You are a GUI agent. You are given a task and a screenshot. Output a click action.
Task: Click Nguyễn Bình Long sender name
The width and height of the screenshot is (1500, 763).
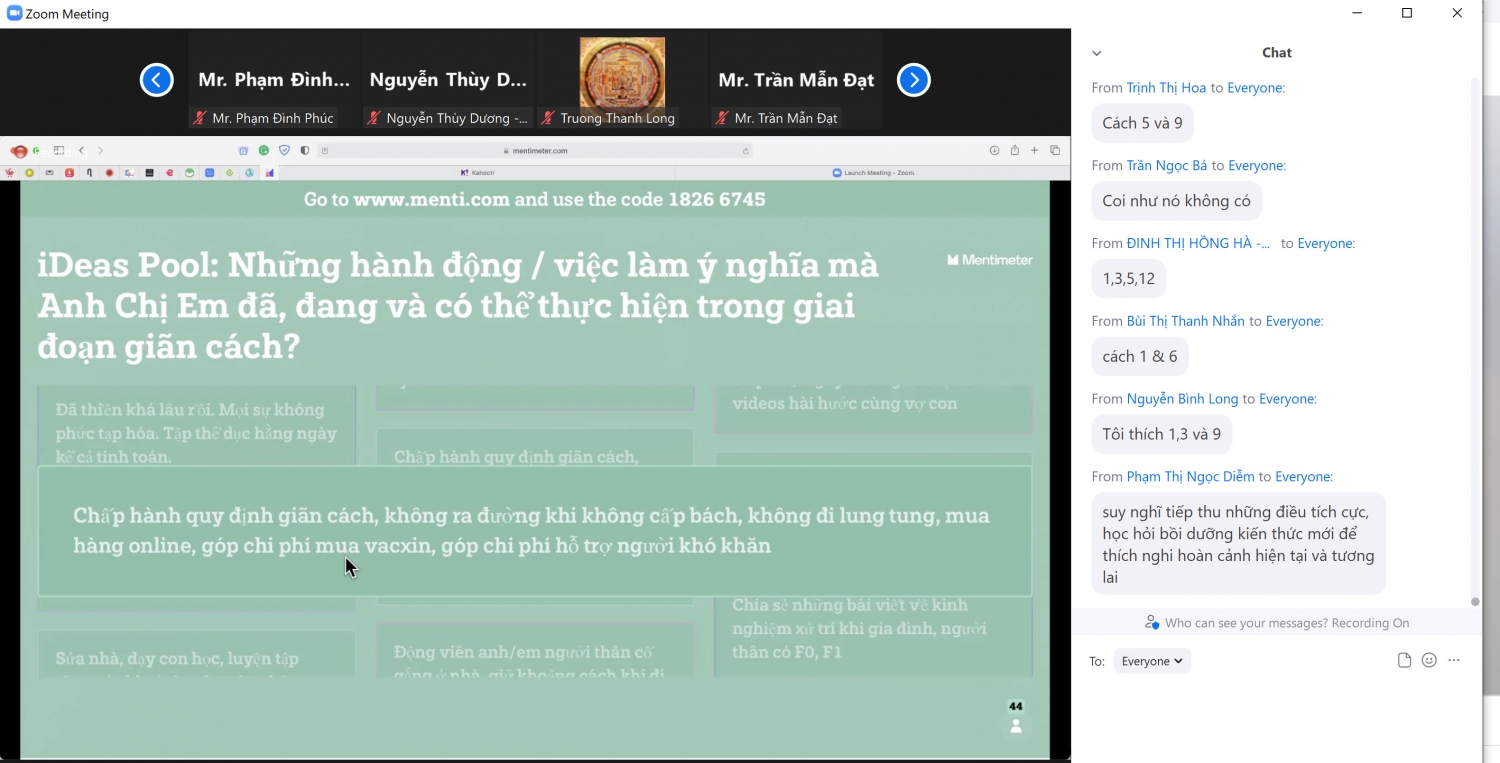(x=1182, y=399)
